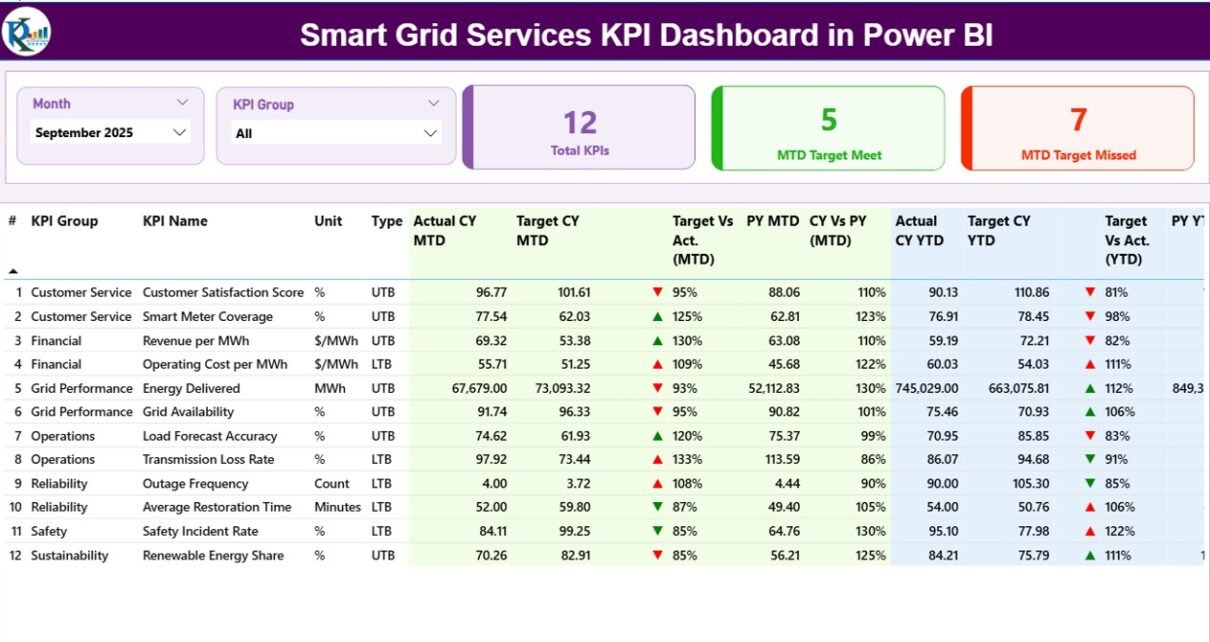Click the red up arrow for Operating Cost per MWh MTD
This screenshot has width=1210, height=642.
click(x=657, y=364)
